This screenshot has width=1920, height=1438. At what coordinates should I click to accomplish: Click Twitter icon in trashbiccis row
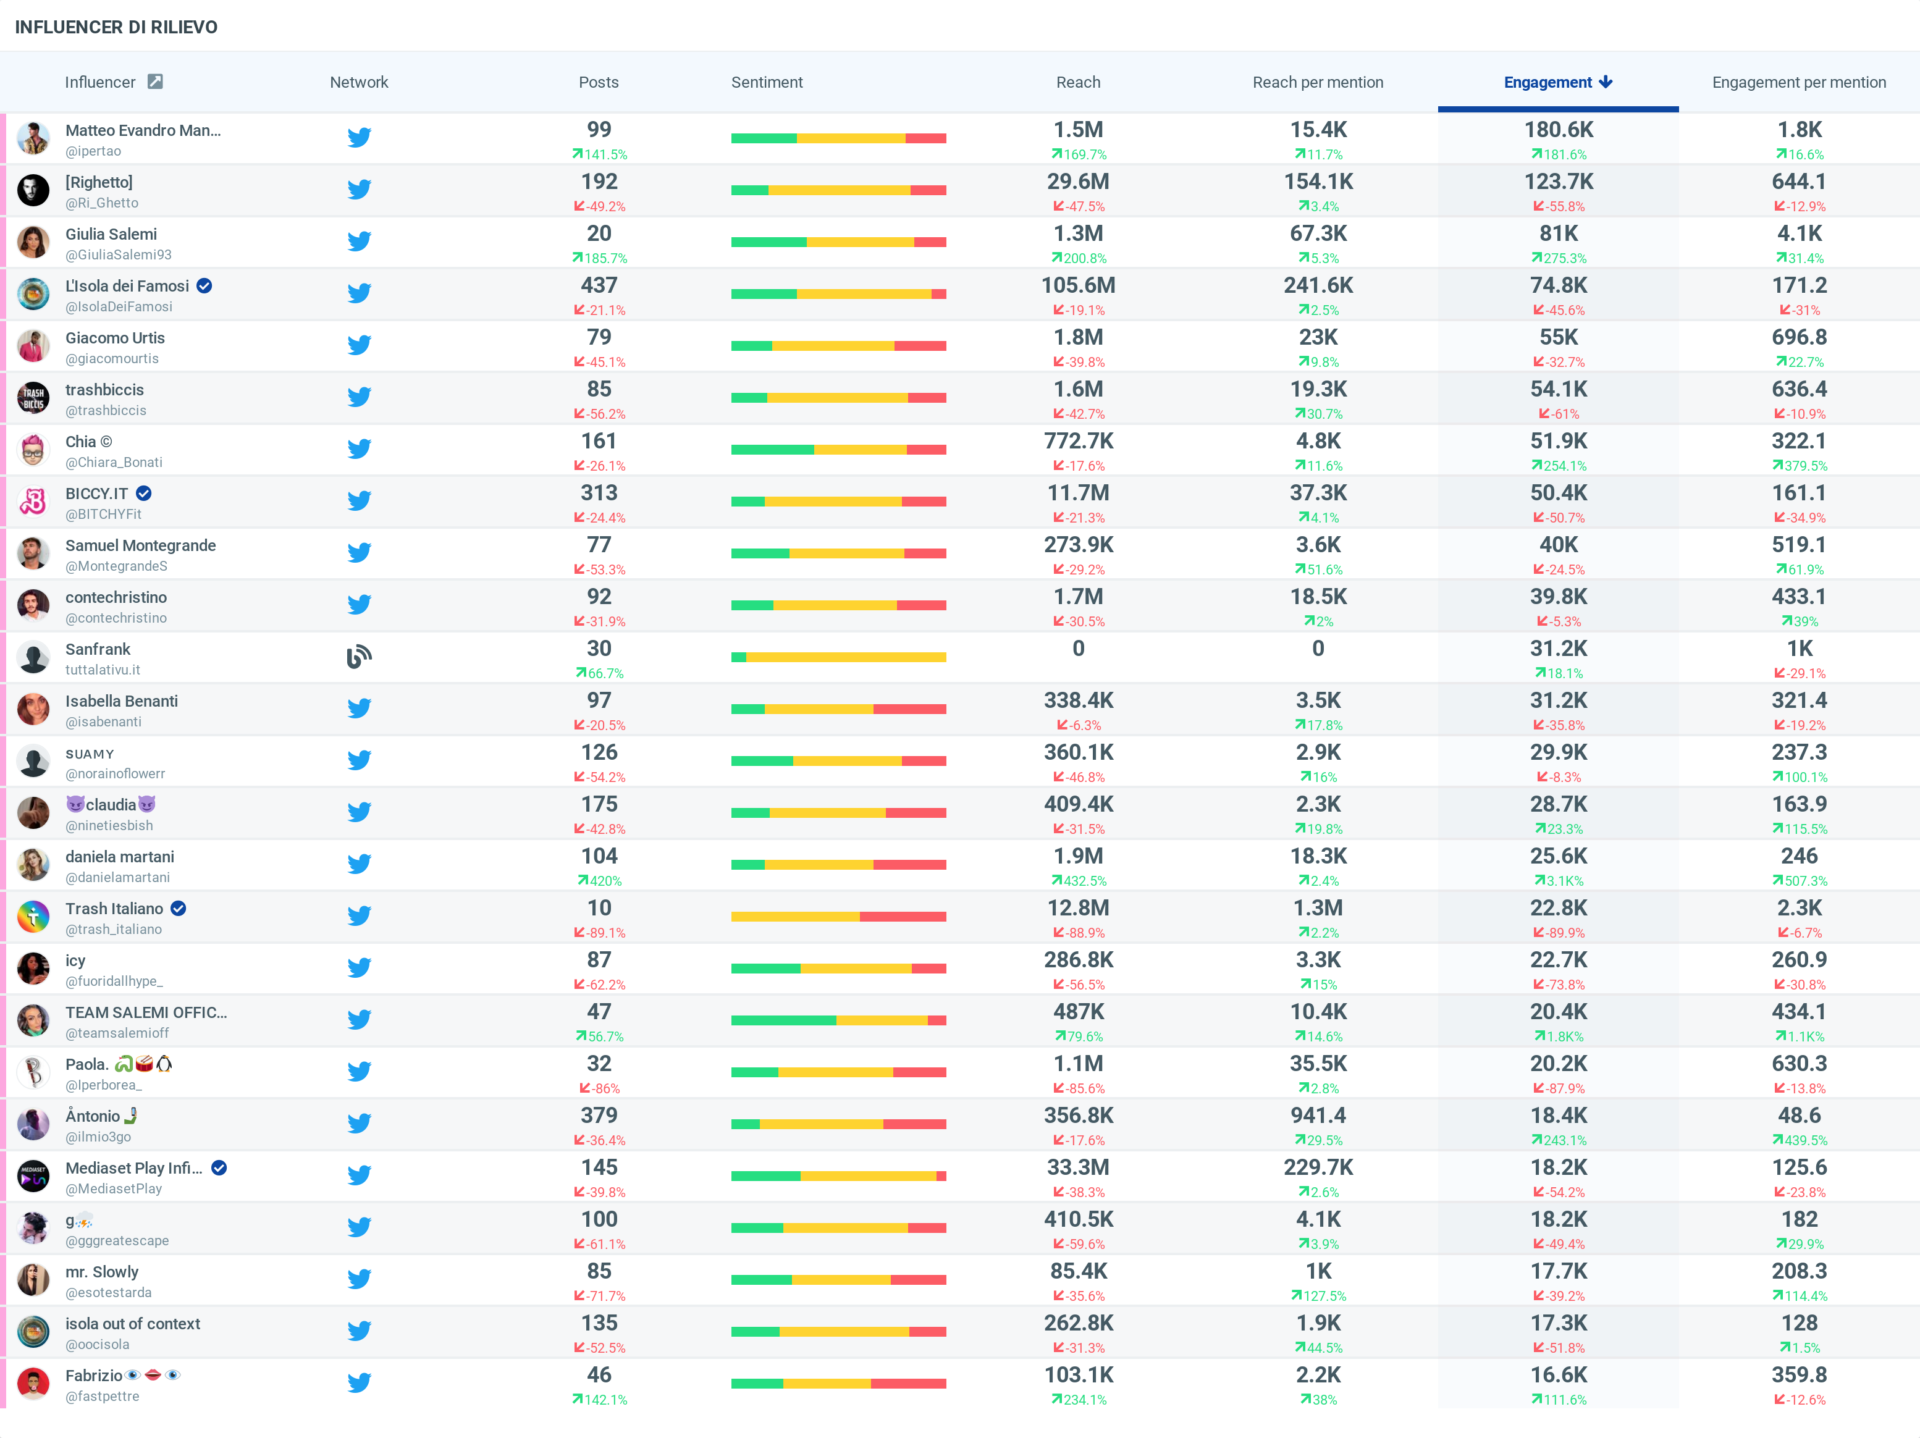(x=359, y=398)
